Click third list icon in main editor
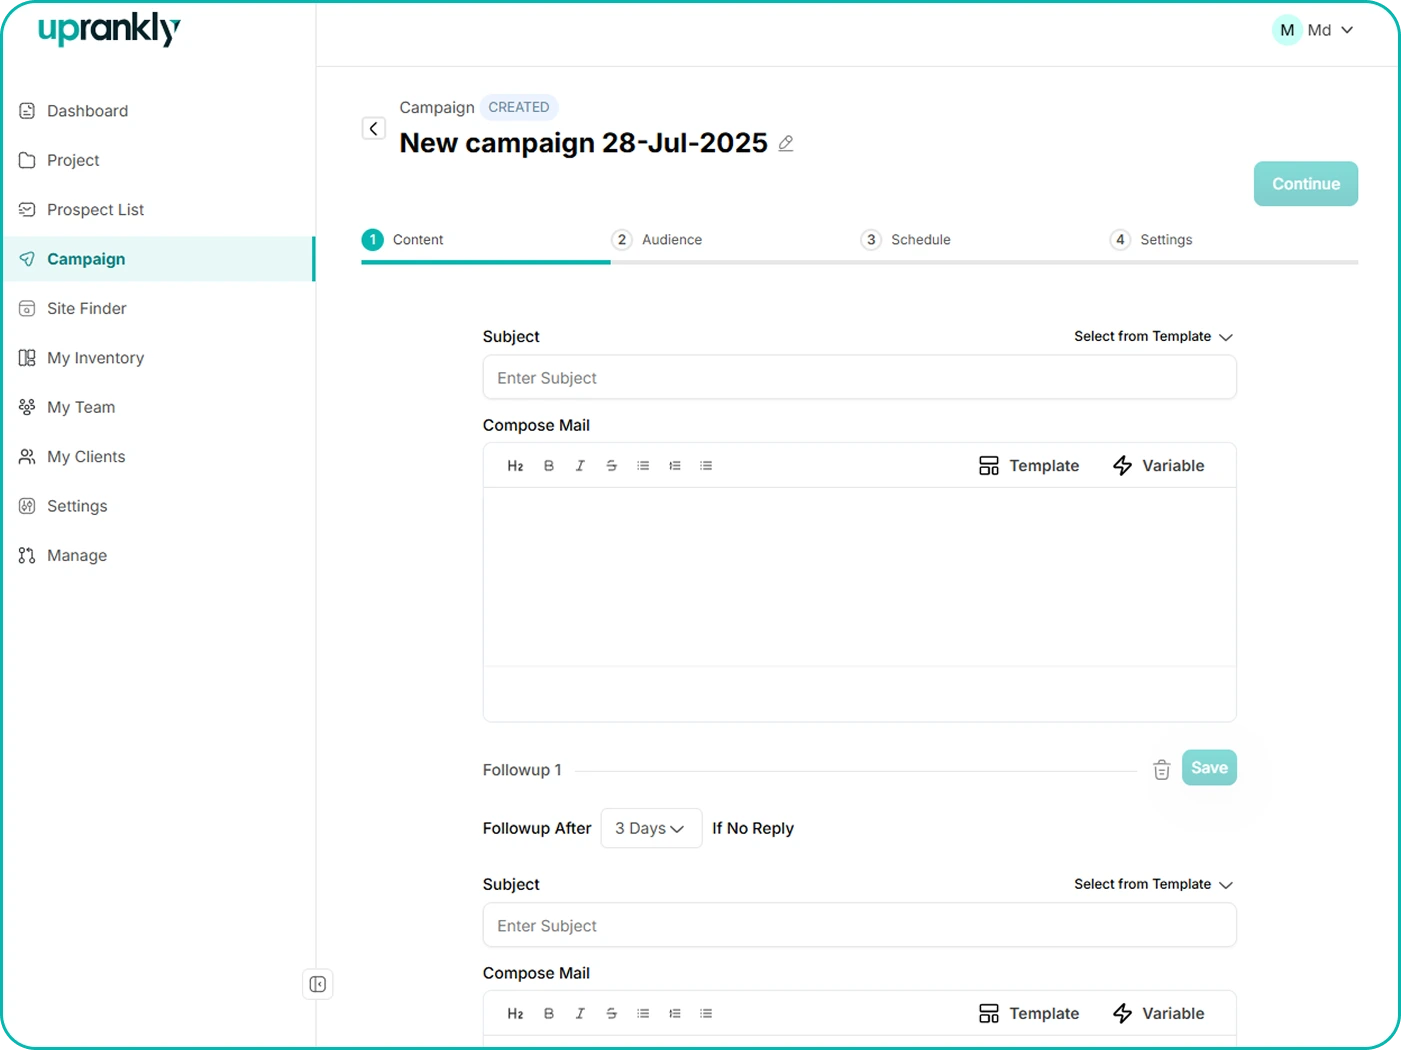Viewport: 1401px width, 1050px height. pos(706,466)
